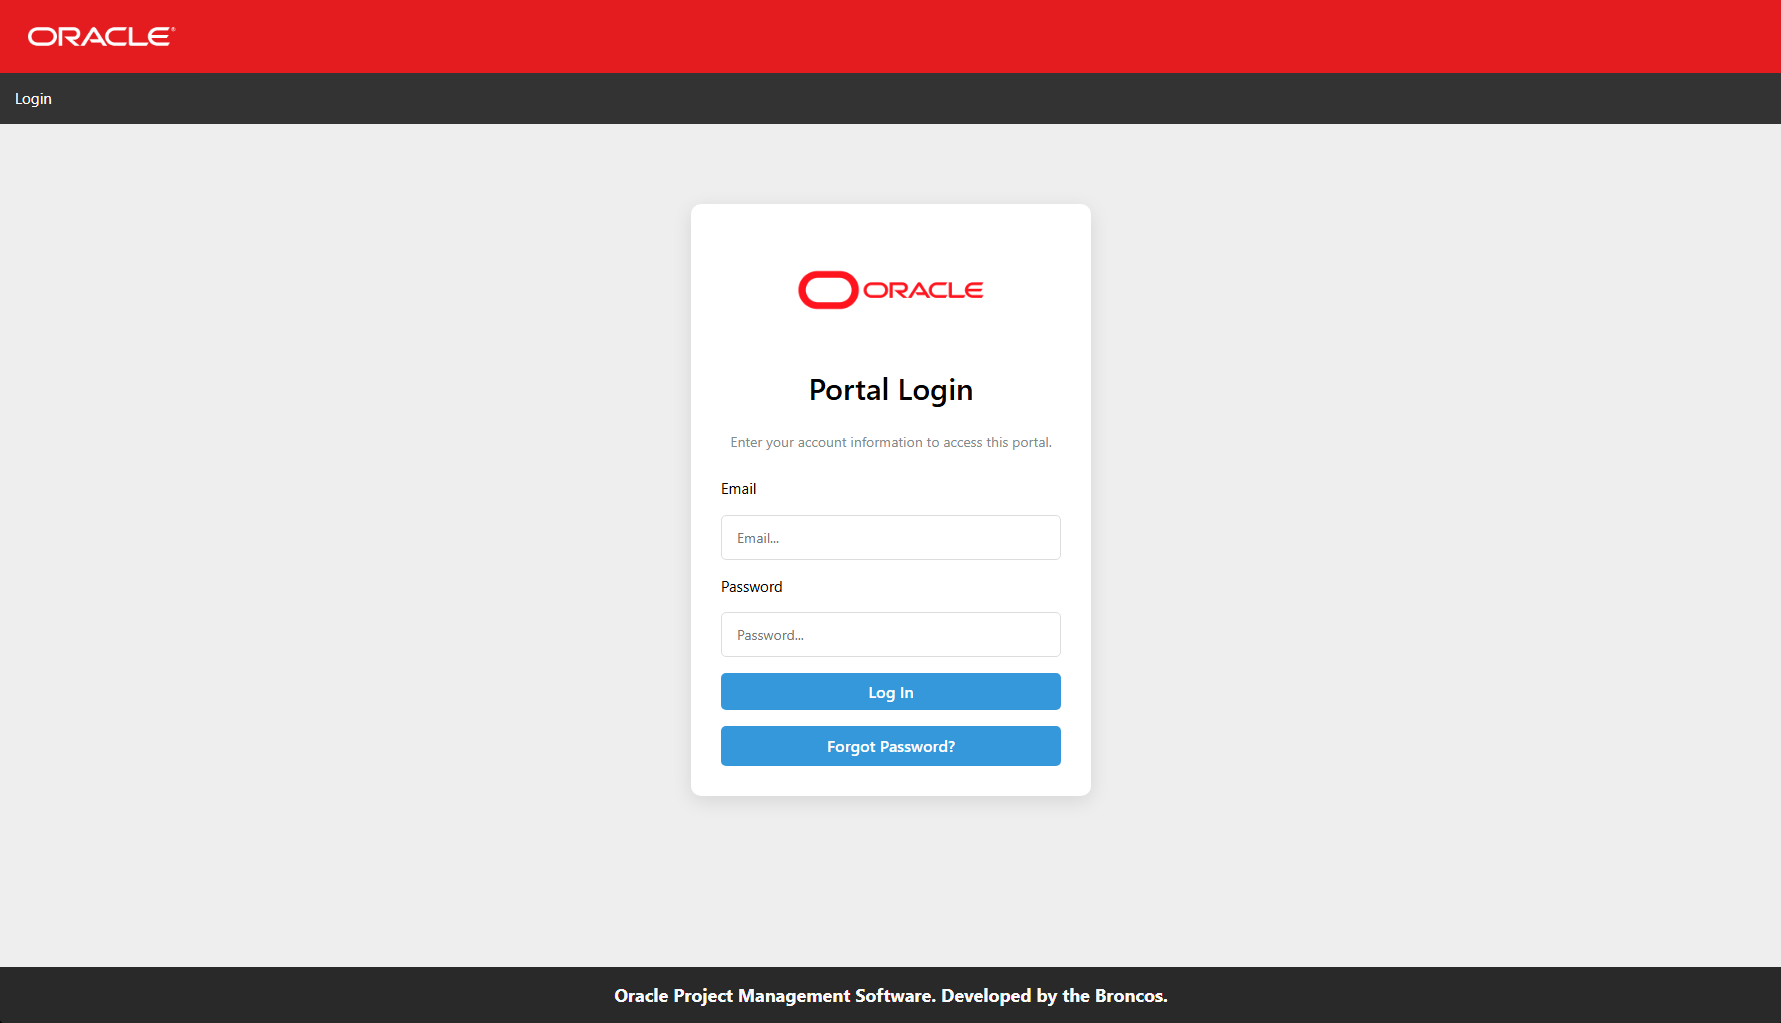The image size is (1781, 1023).
Task: Click the Portal Login heading
Action: pos(890,390)
